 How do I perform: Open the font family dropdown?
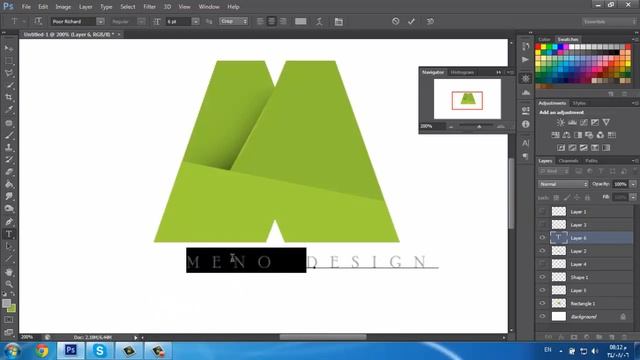coord(100,21)
